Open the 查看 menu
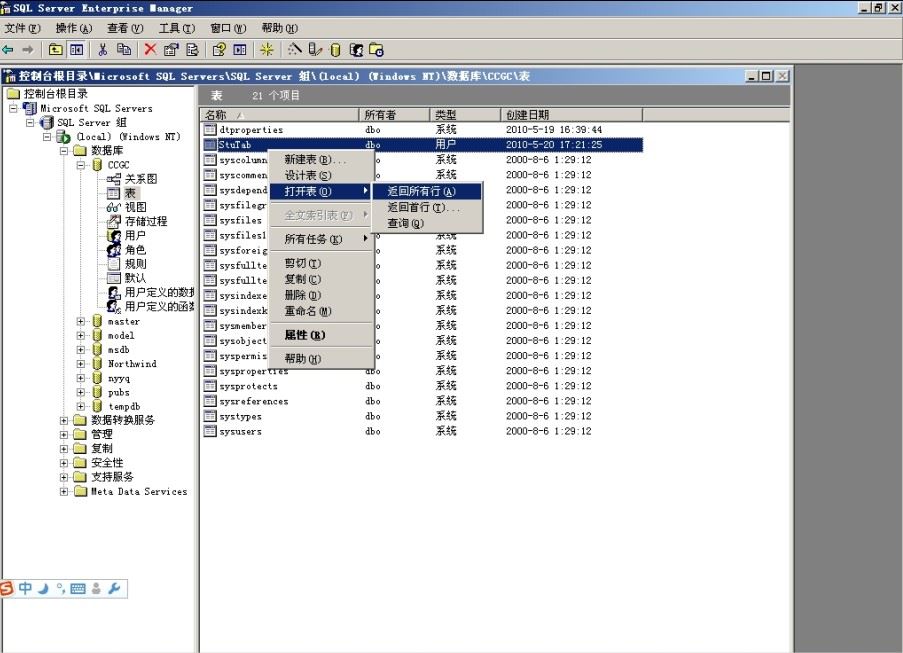The height and width of the screenshot is (653, 903). click(x=125, y=28)
